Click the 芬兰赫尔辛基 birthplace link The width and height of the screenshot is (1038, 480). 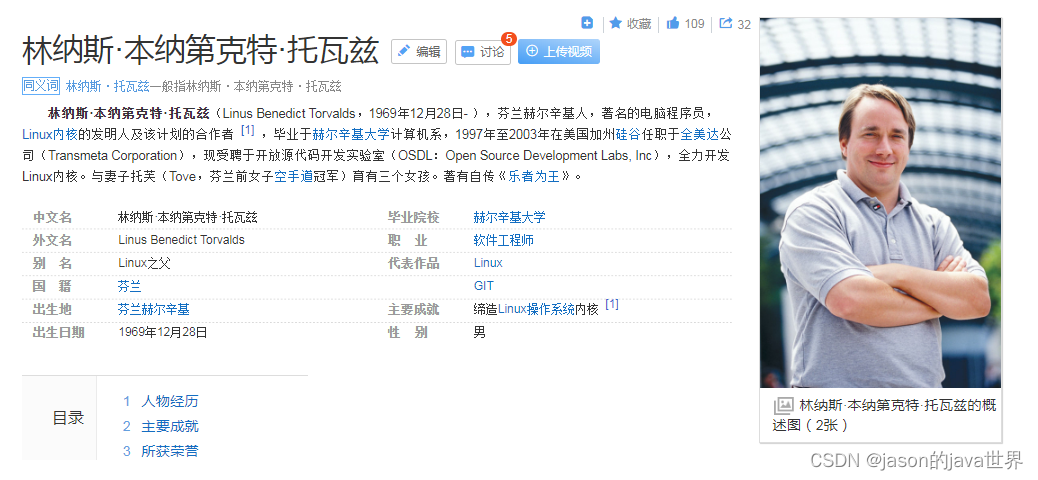153,309
